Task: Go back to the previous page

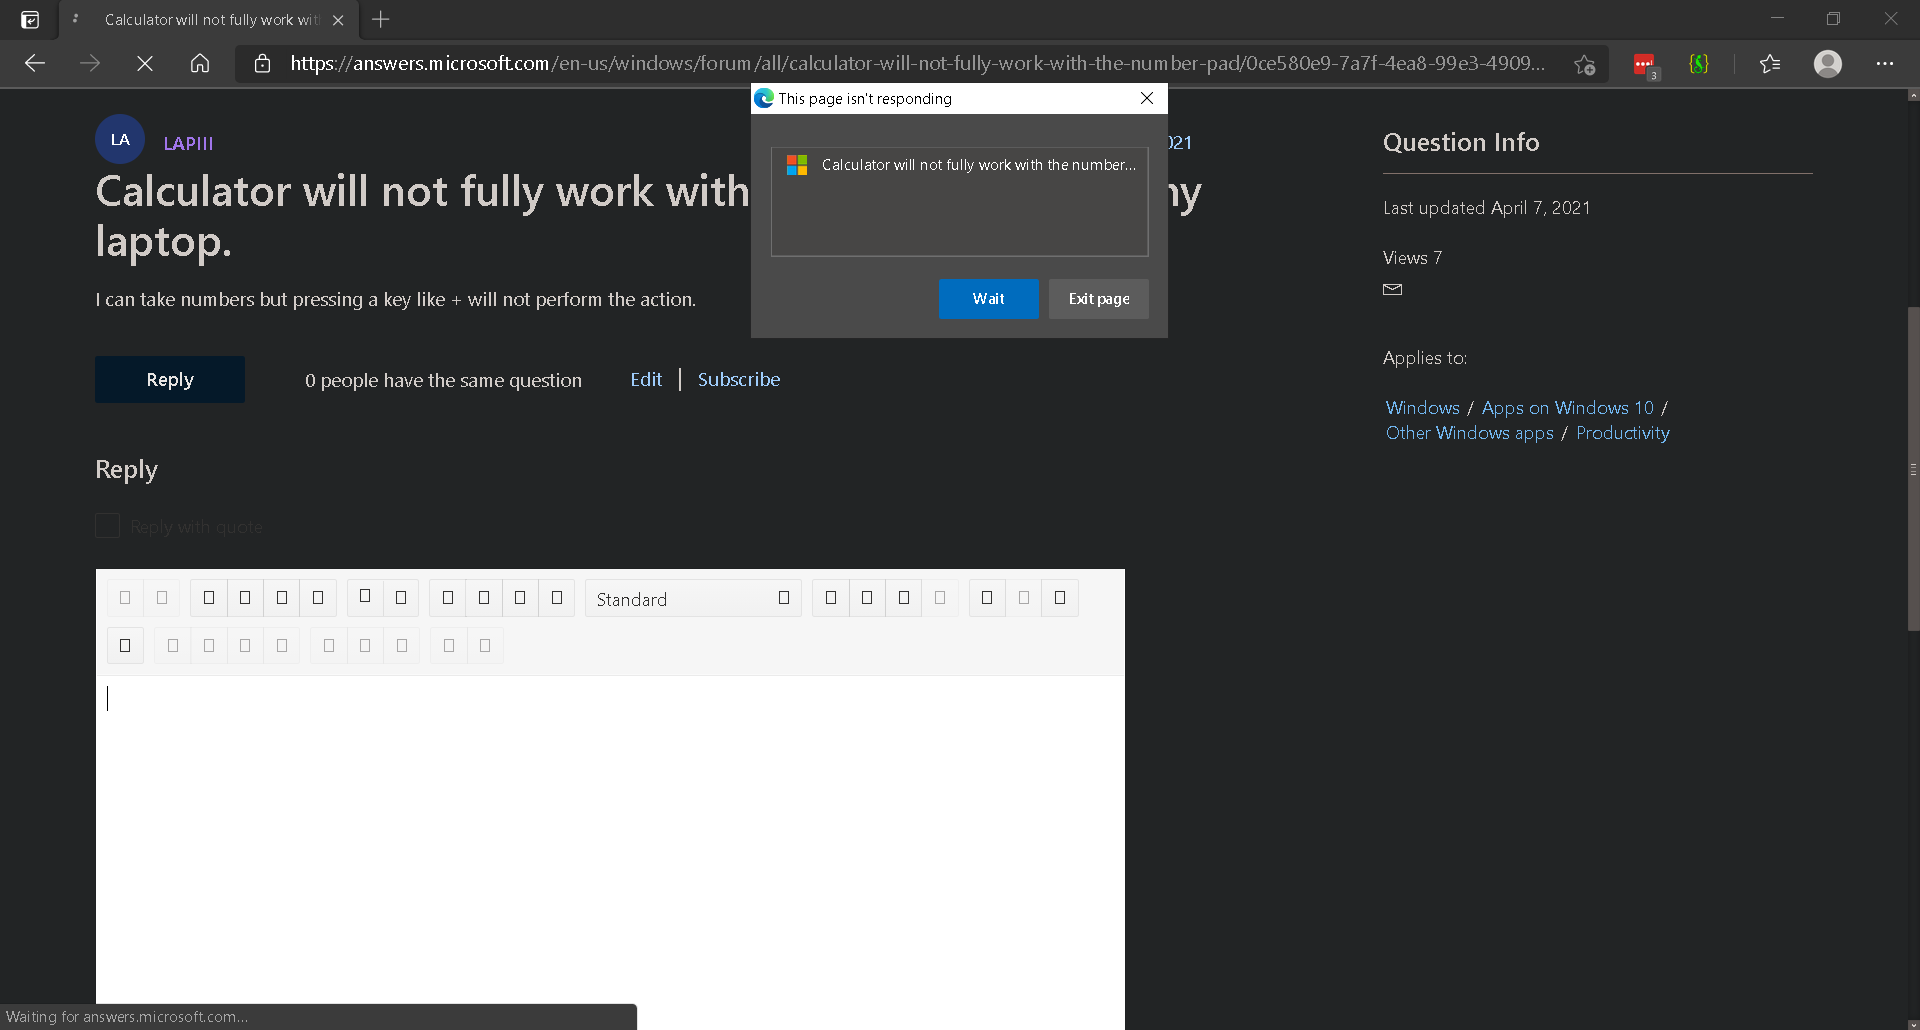Action: [x=35, y=63]
